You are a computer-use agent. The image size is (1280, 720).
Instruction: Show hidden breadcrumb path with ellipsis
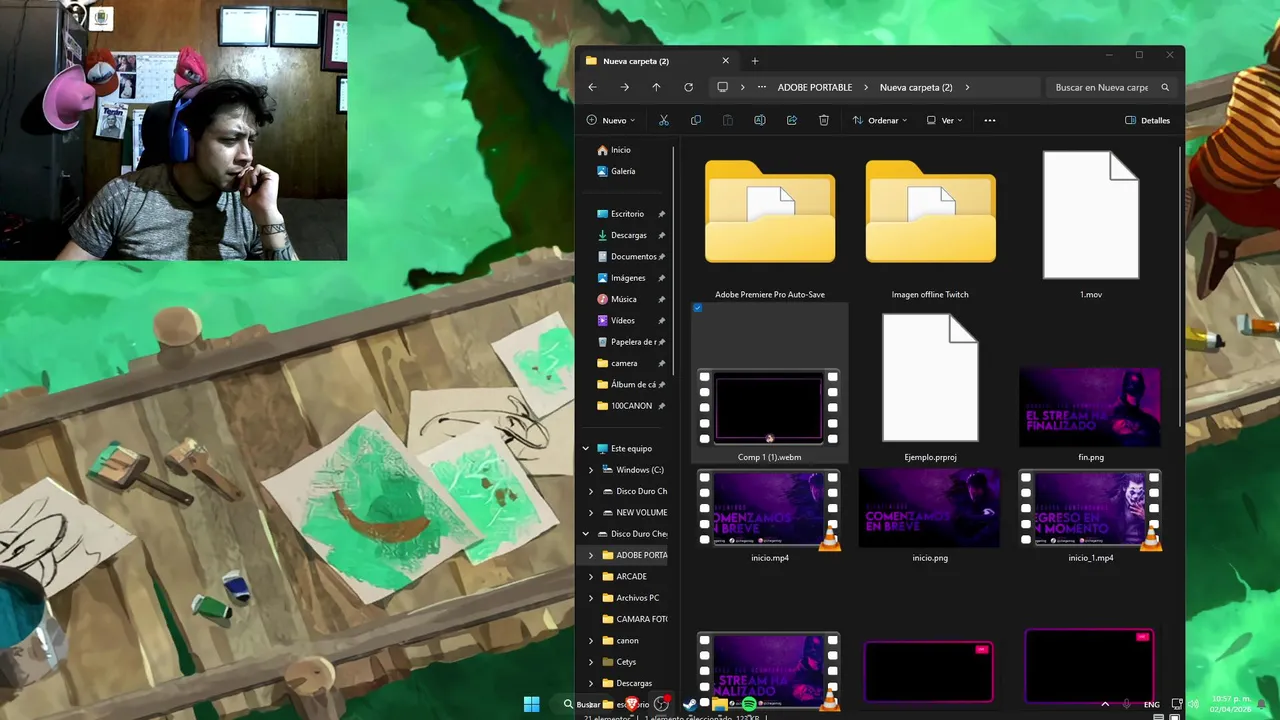(x=762, y=87)
